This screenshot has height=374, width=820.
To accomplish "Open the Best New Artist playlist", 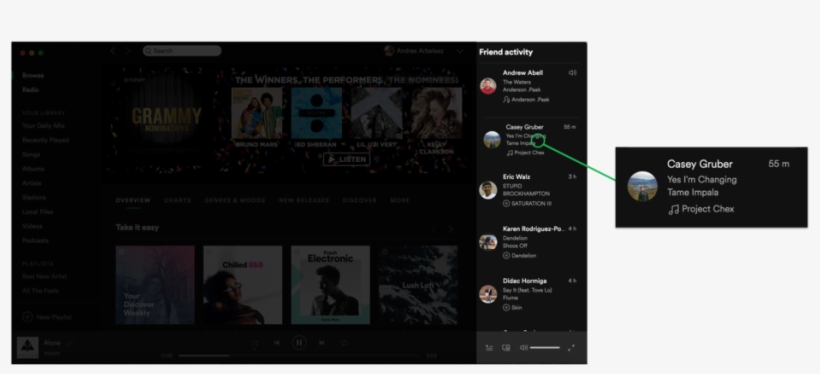I will tap(44, 276).
